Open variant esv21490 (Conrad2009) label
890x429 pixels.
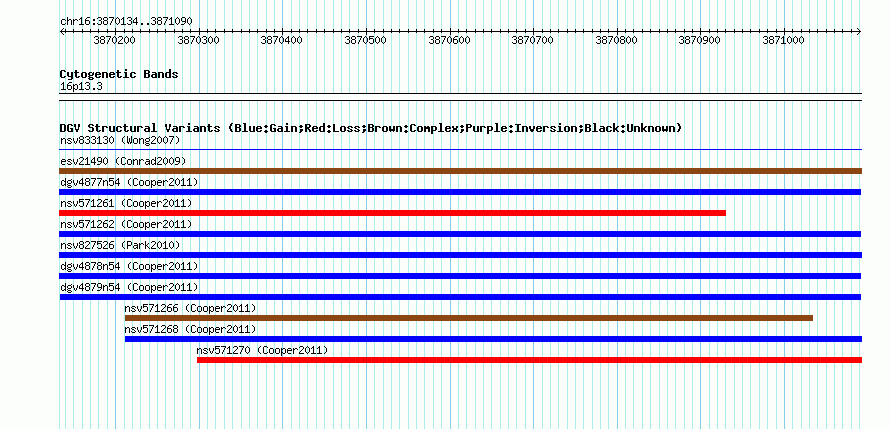coord(123,161)
